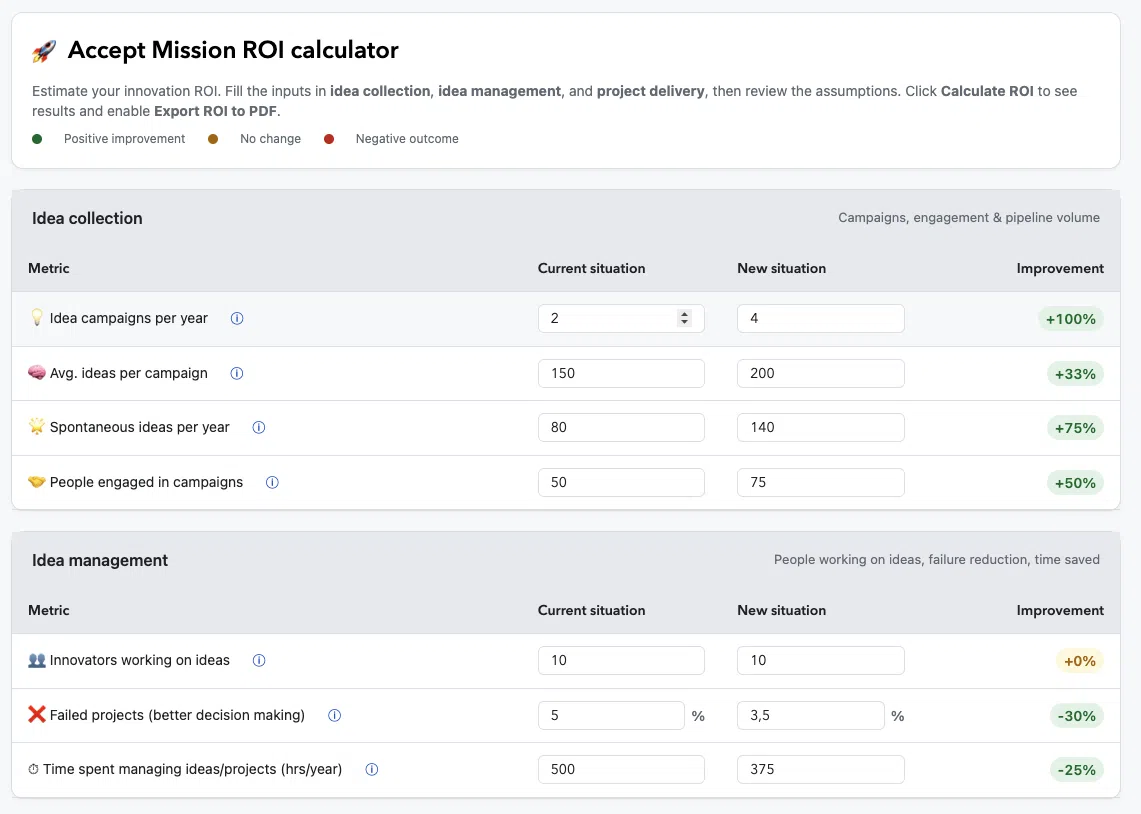Image resolution: width=1141 pixels, height=814 pixels.
Task: Click 'Time spent managing ideas/projects (hrs/year)' label
Action: 192,769
